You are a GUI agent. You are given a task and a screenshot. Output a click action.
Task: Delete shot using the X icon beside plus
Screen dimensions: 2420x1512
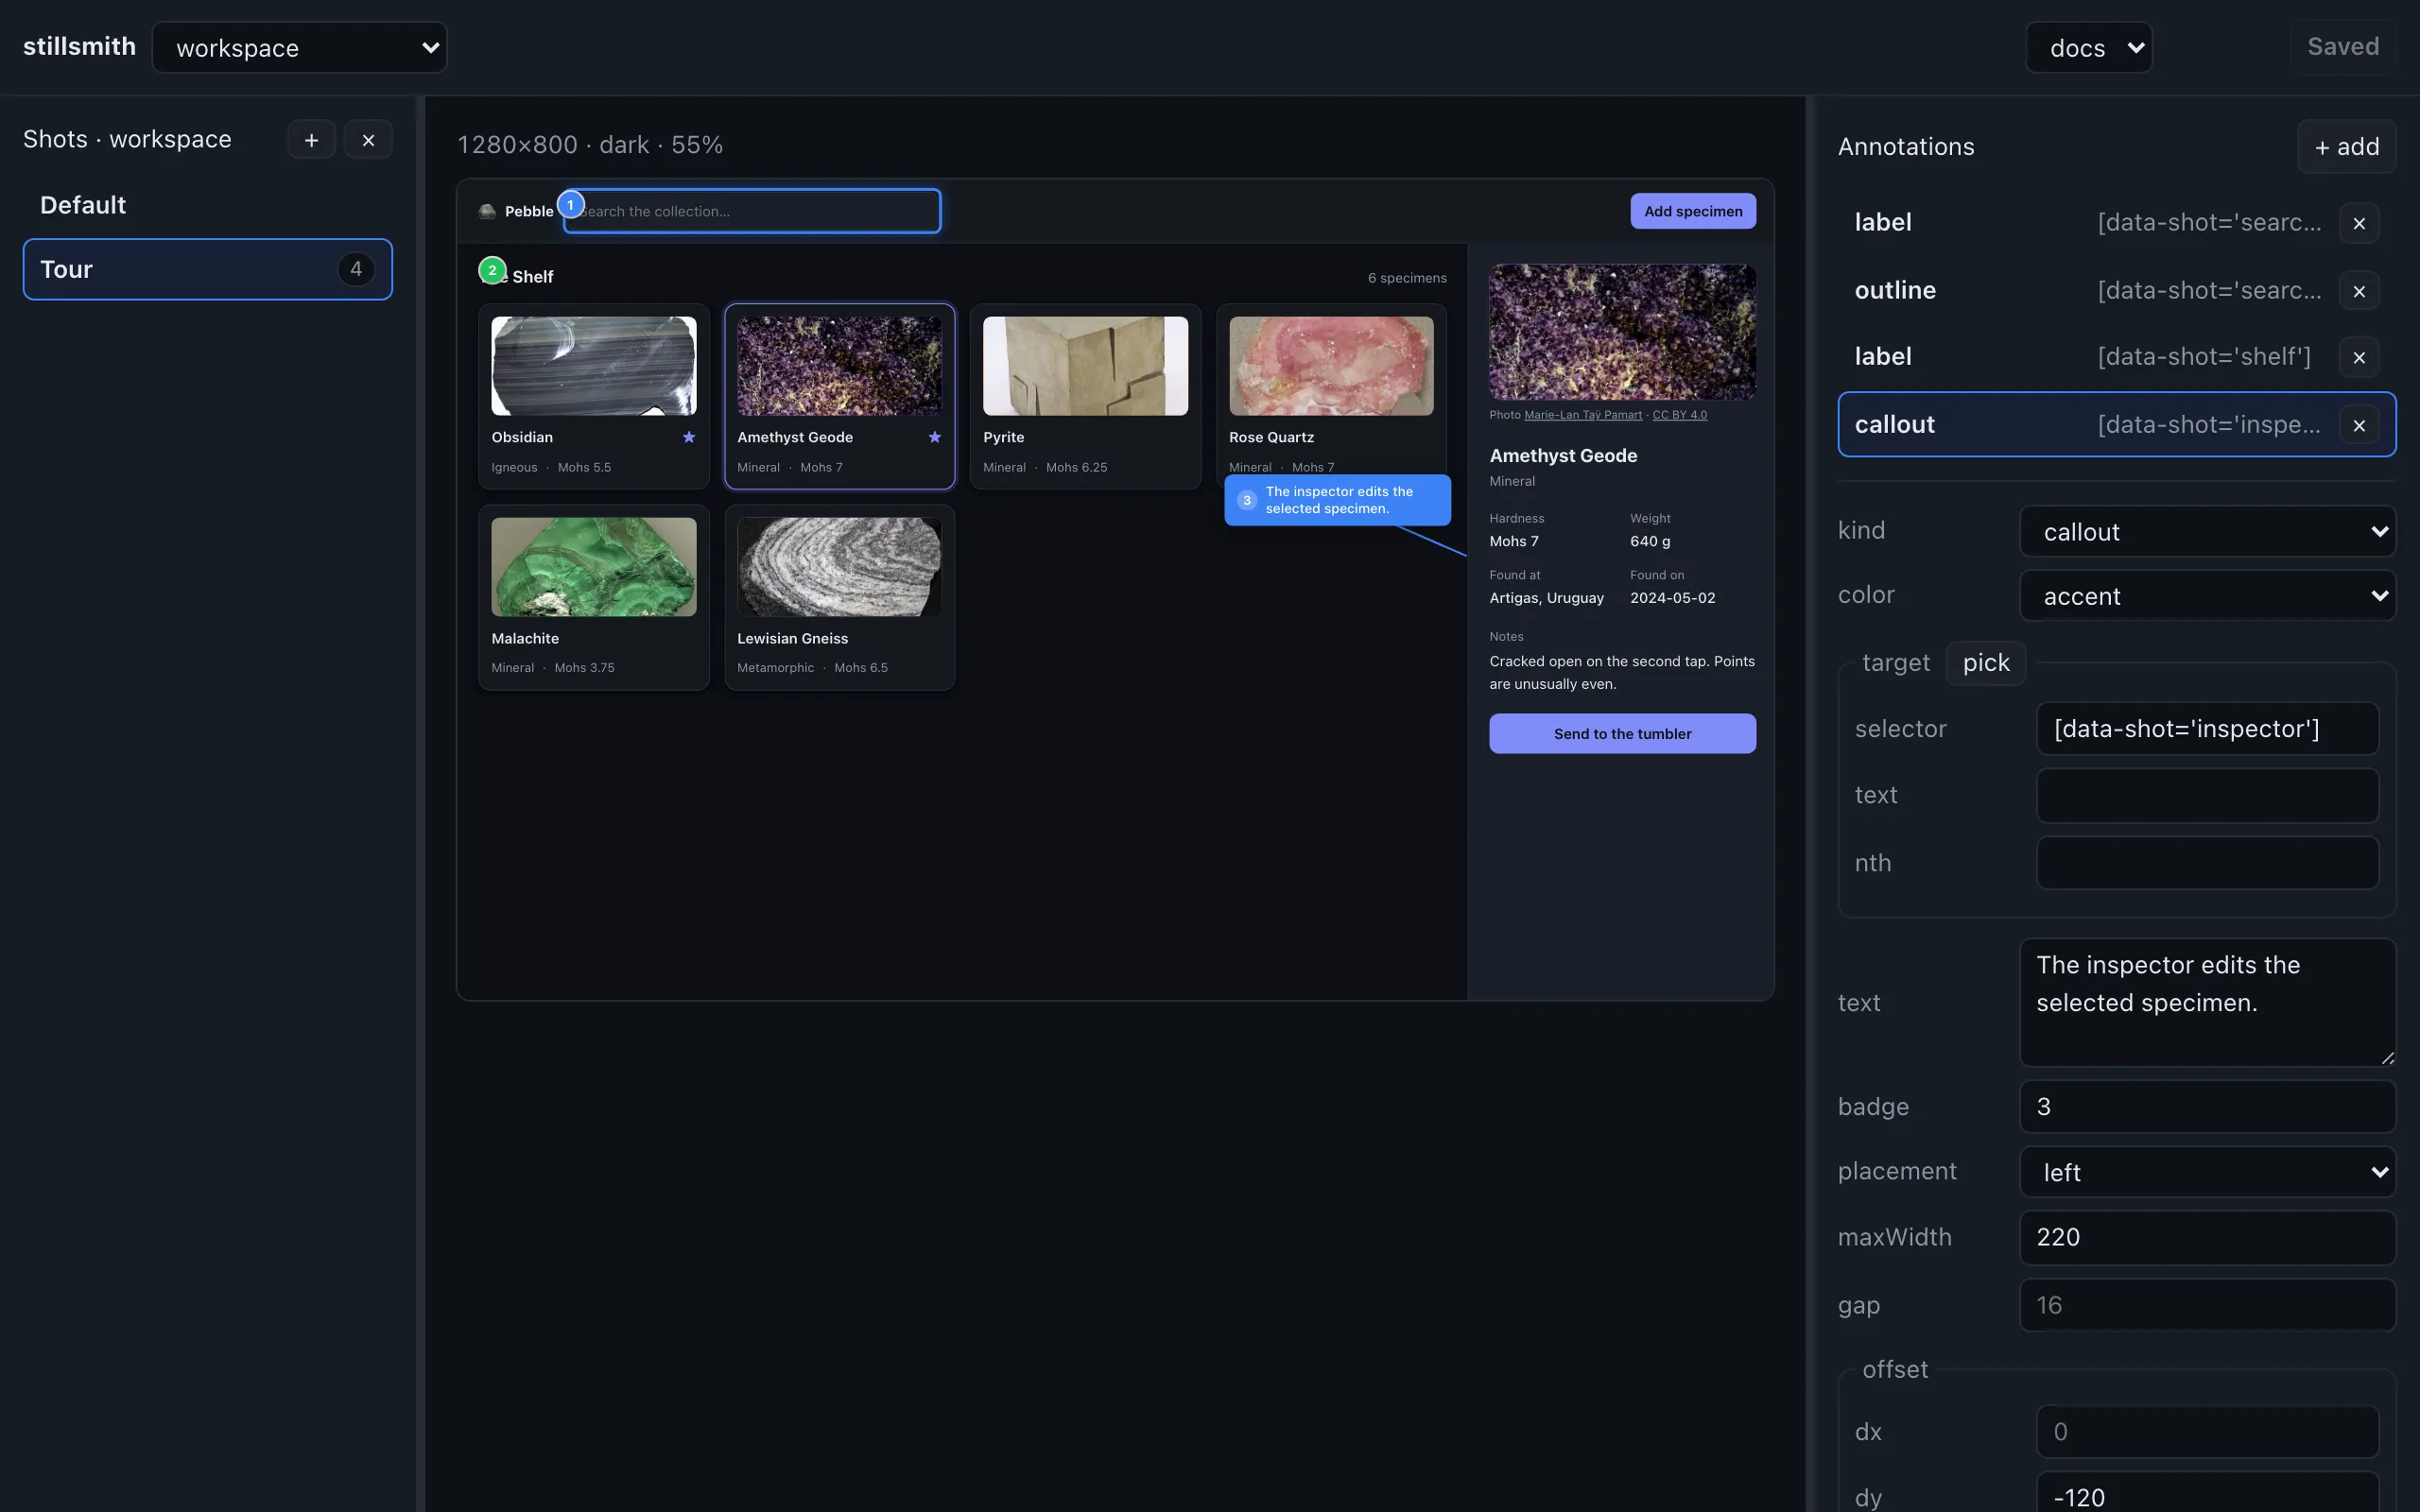coord(368,140)
